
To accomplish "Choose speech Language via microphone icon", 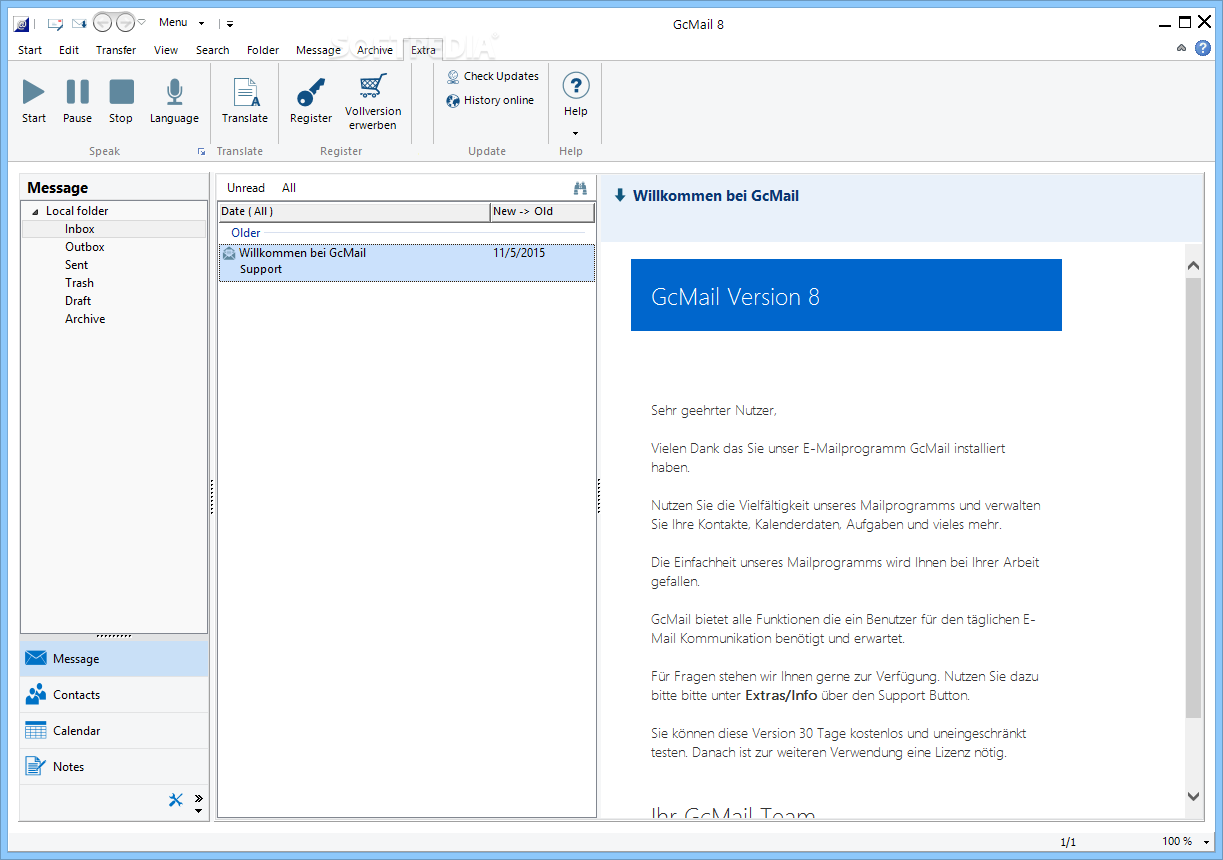I will click(x=175, y=92).
